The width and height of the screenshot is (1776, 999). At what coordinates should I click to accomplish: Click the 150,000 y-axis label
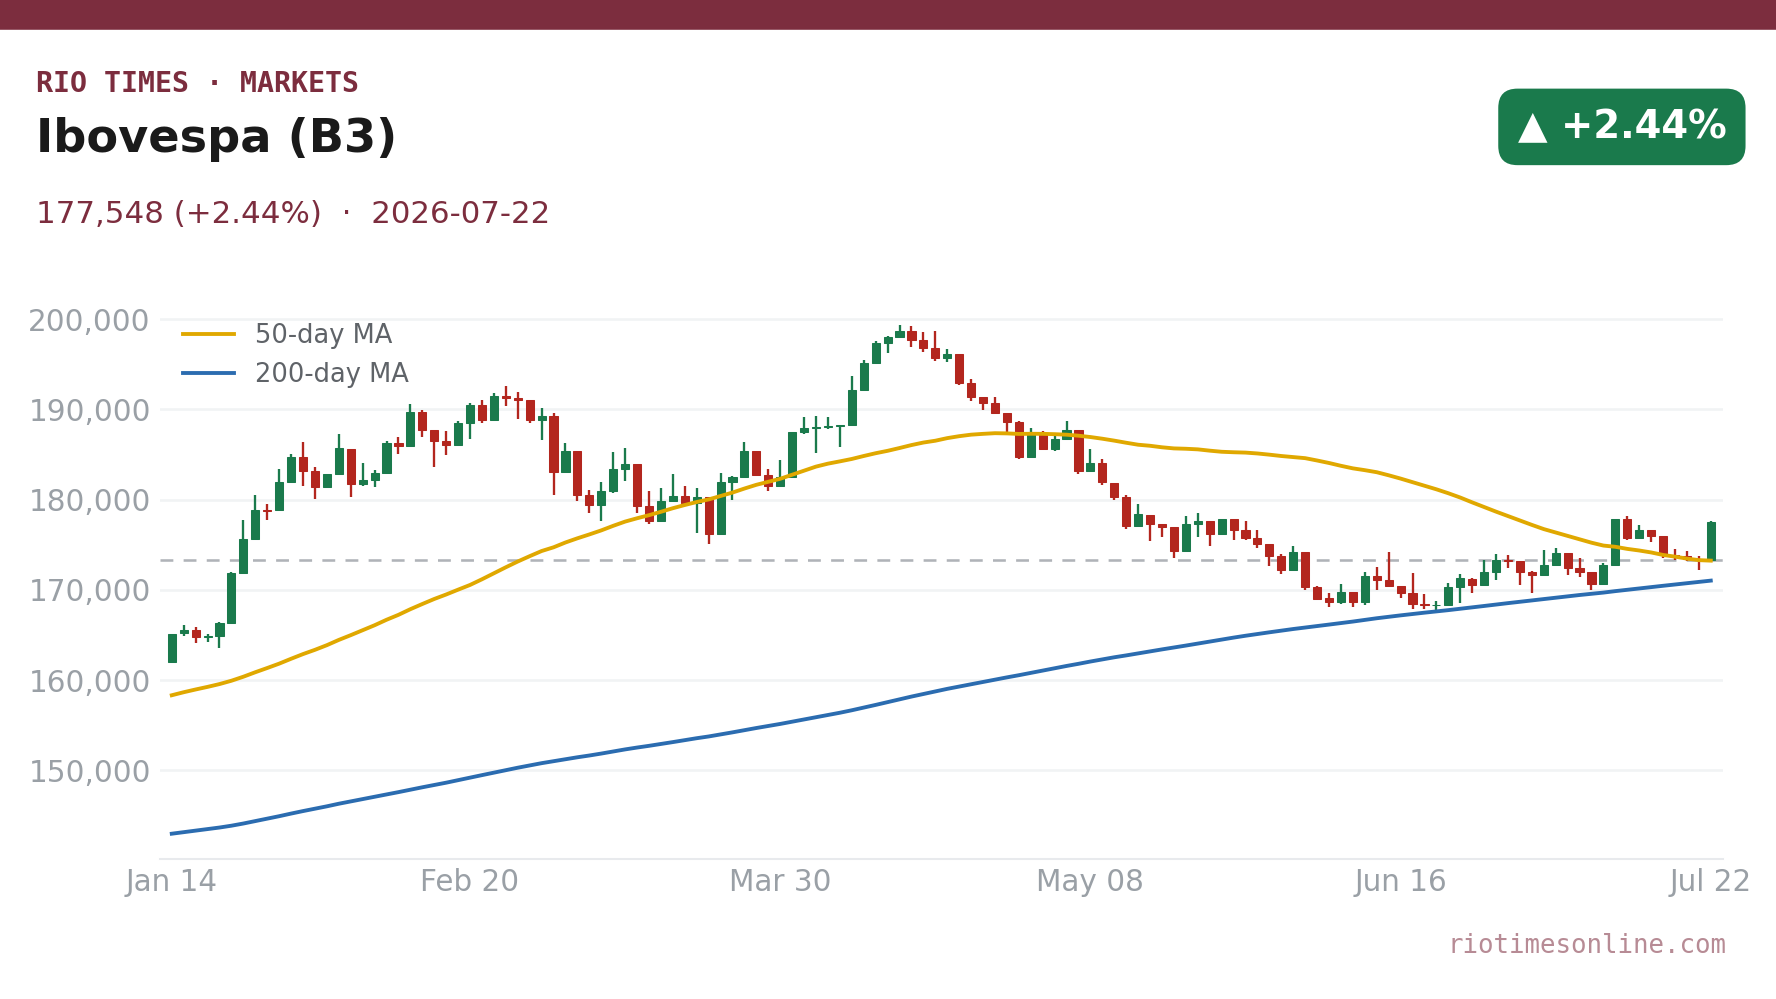(x=88, y=772)
